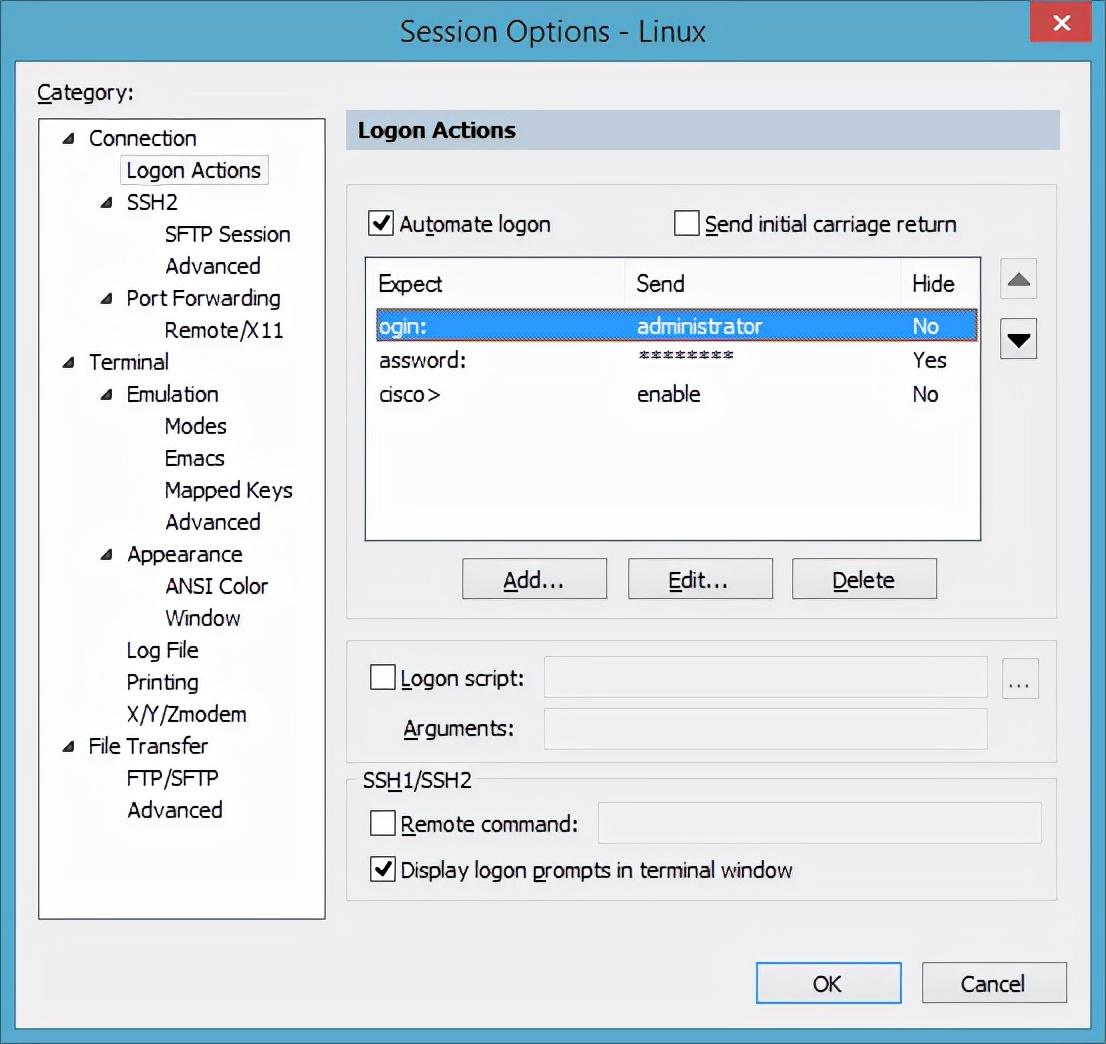Image resolution: width=1106 pixels, height=1044 pixels.
Task: Click the Send column header
Action: [x=762, y=284]
